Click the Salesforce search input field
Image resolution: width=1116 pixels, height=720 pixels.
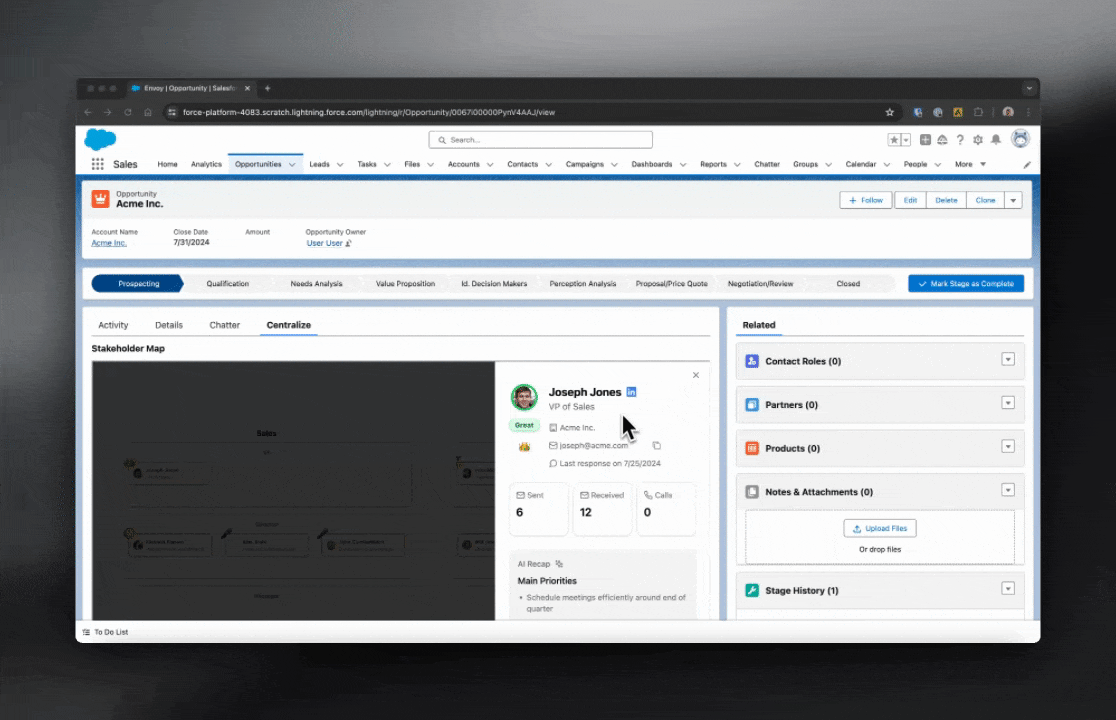point(541,140)
